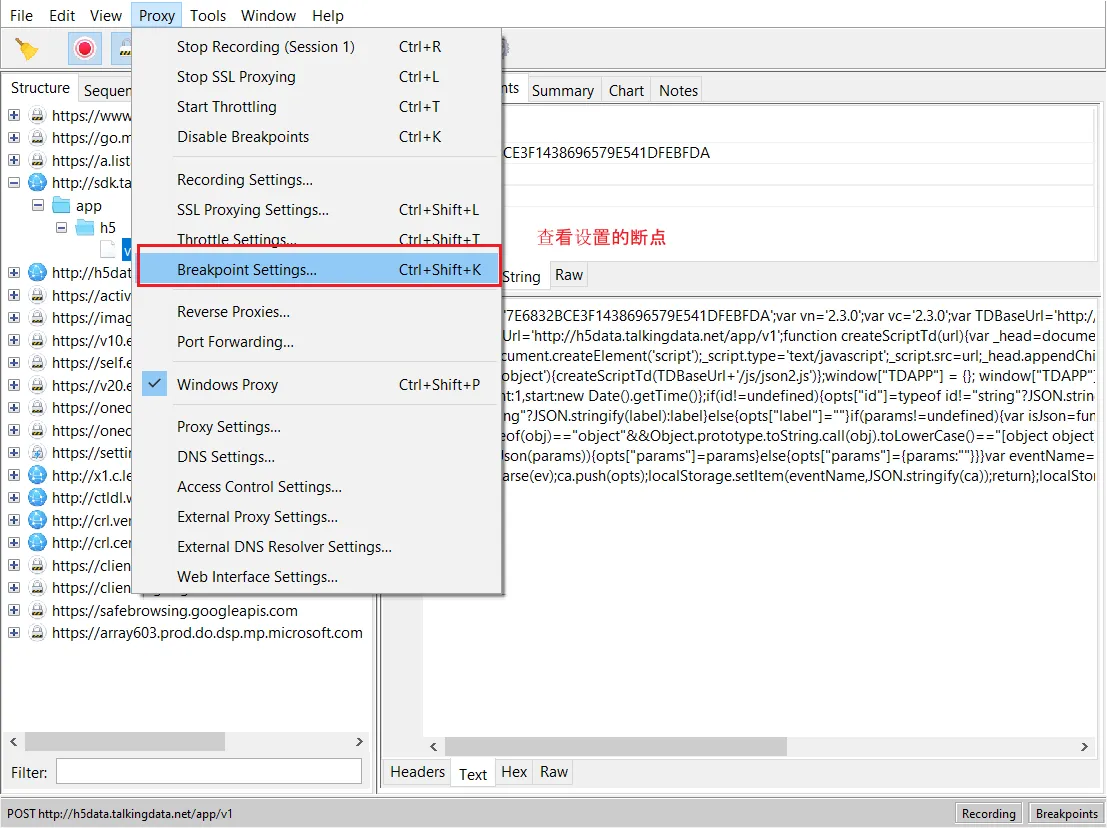Click the Breakpoints status bar button
This screenshot has height=828, width=1107.
click(1067, 814)
